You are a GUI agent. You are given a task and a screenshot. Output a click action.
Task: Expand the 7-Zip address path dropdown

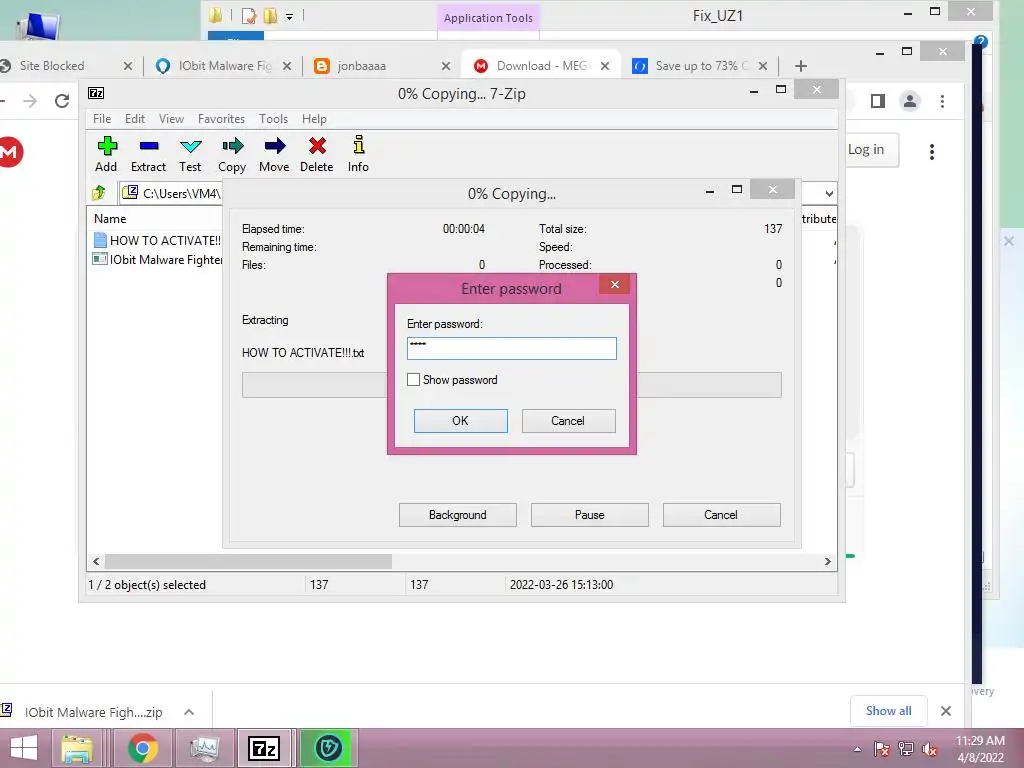pyautogui.click(x=829, y=193)
